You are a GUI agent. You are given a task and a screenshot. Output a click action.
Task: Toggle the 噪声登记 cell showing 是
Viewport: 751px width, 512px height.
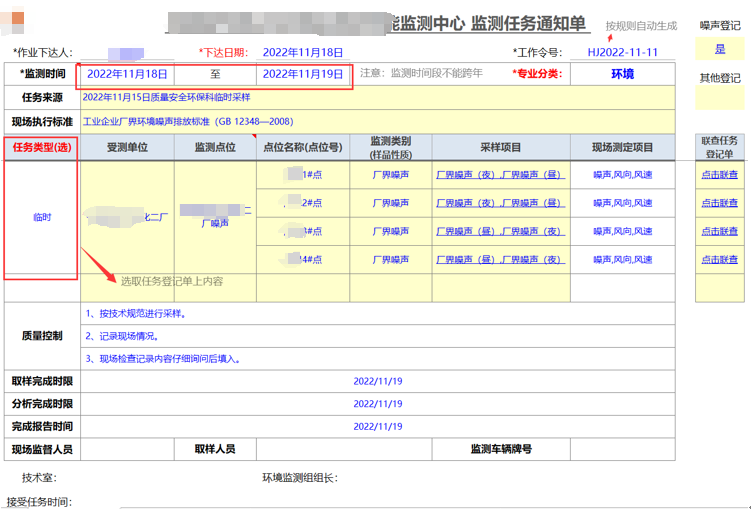(x=720, y=49)
